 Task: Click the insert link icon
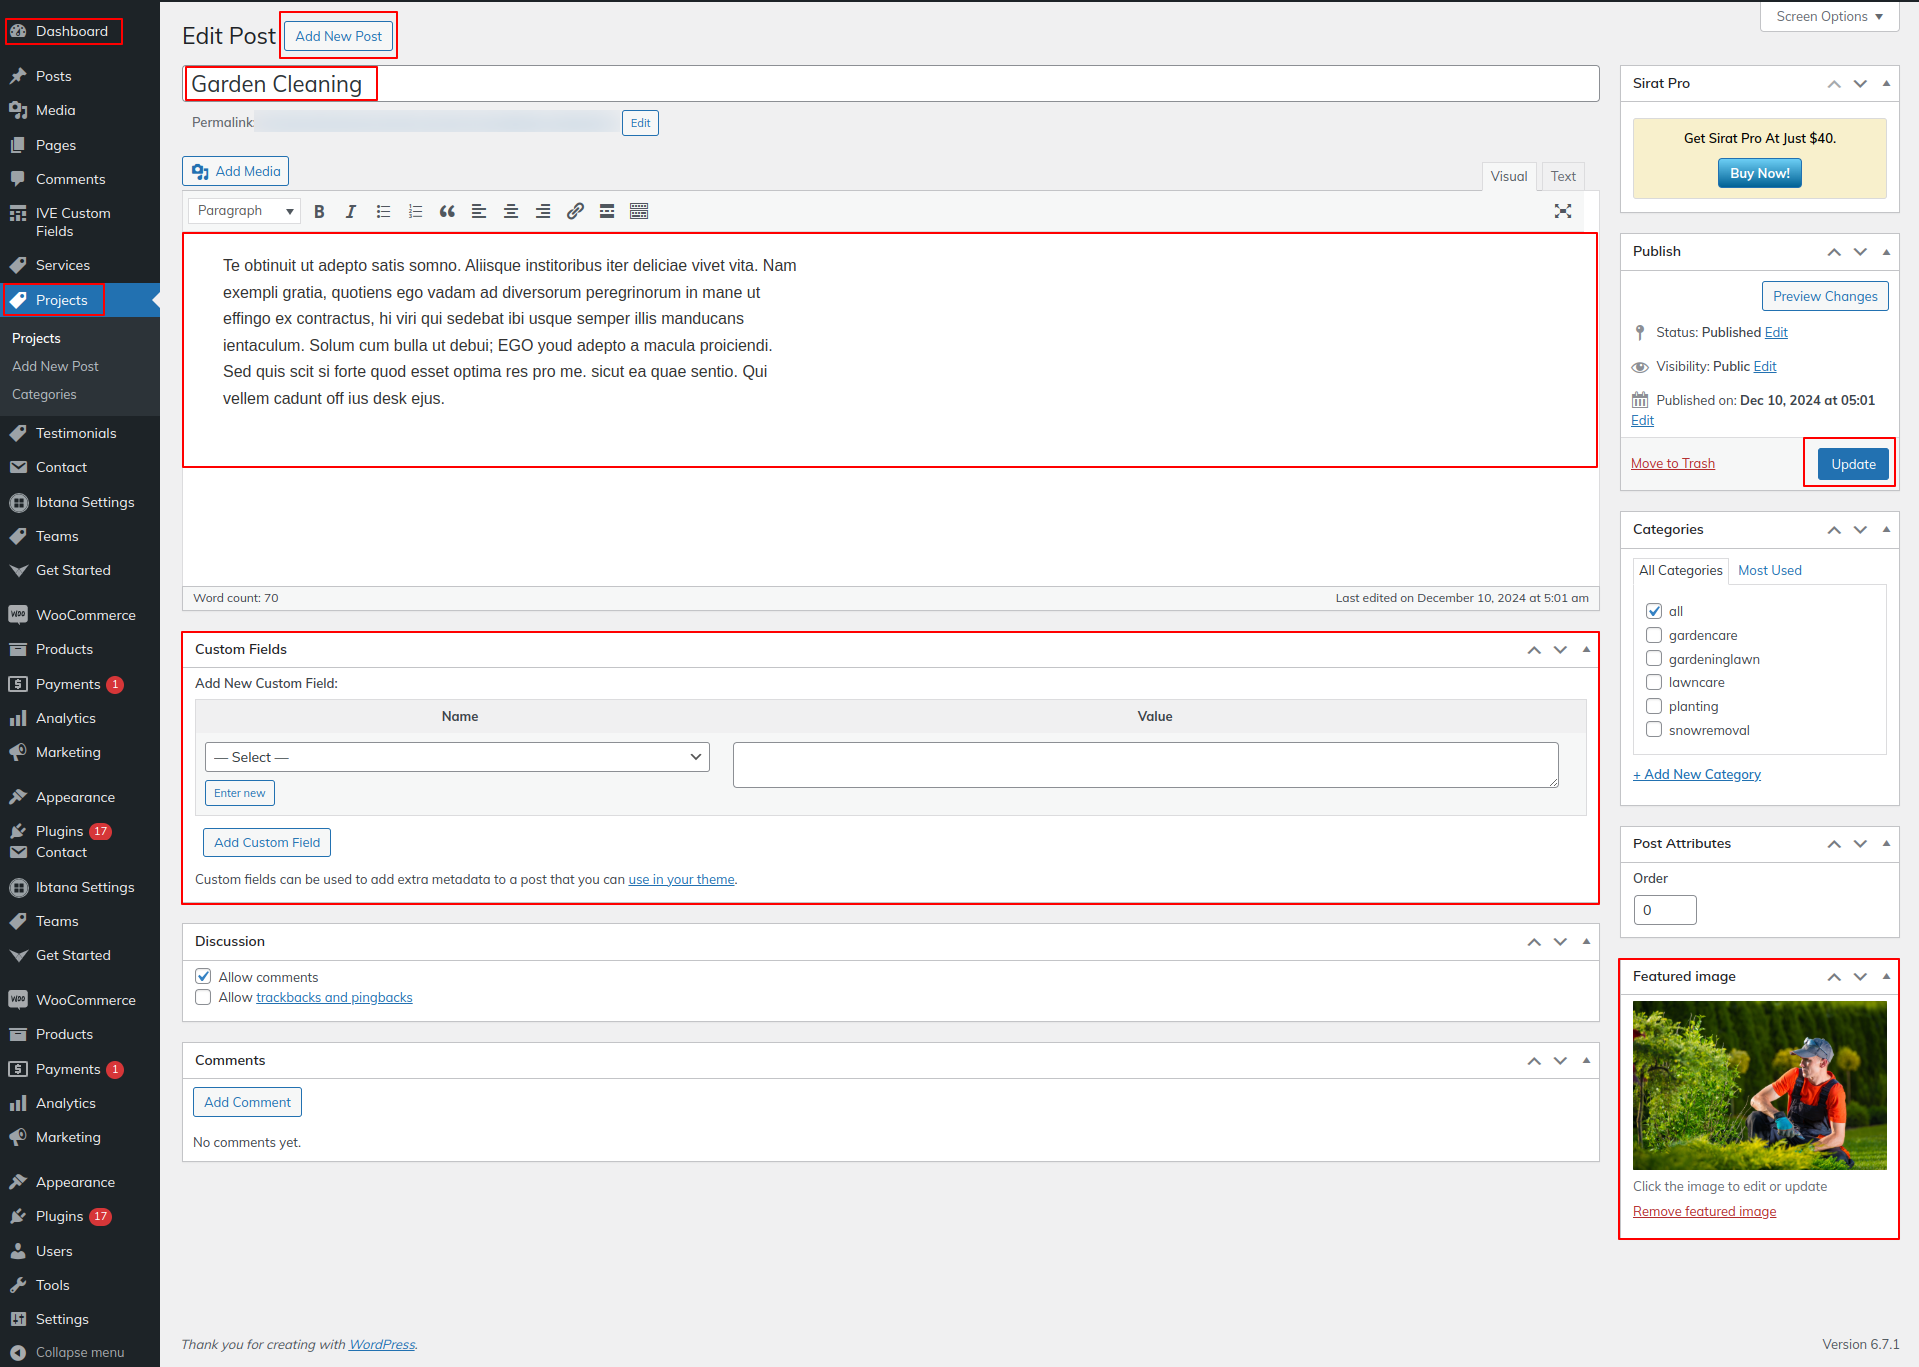575,211
